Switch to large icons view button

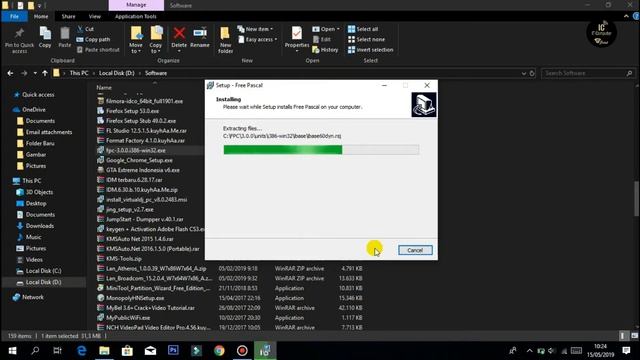point(634,336)
